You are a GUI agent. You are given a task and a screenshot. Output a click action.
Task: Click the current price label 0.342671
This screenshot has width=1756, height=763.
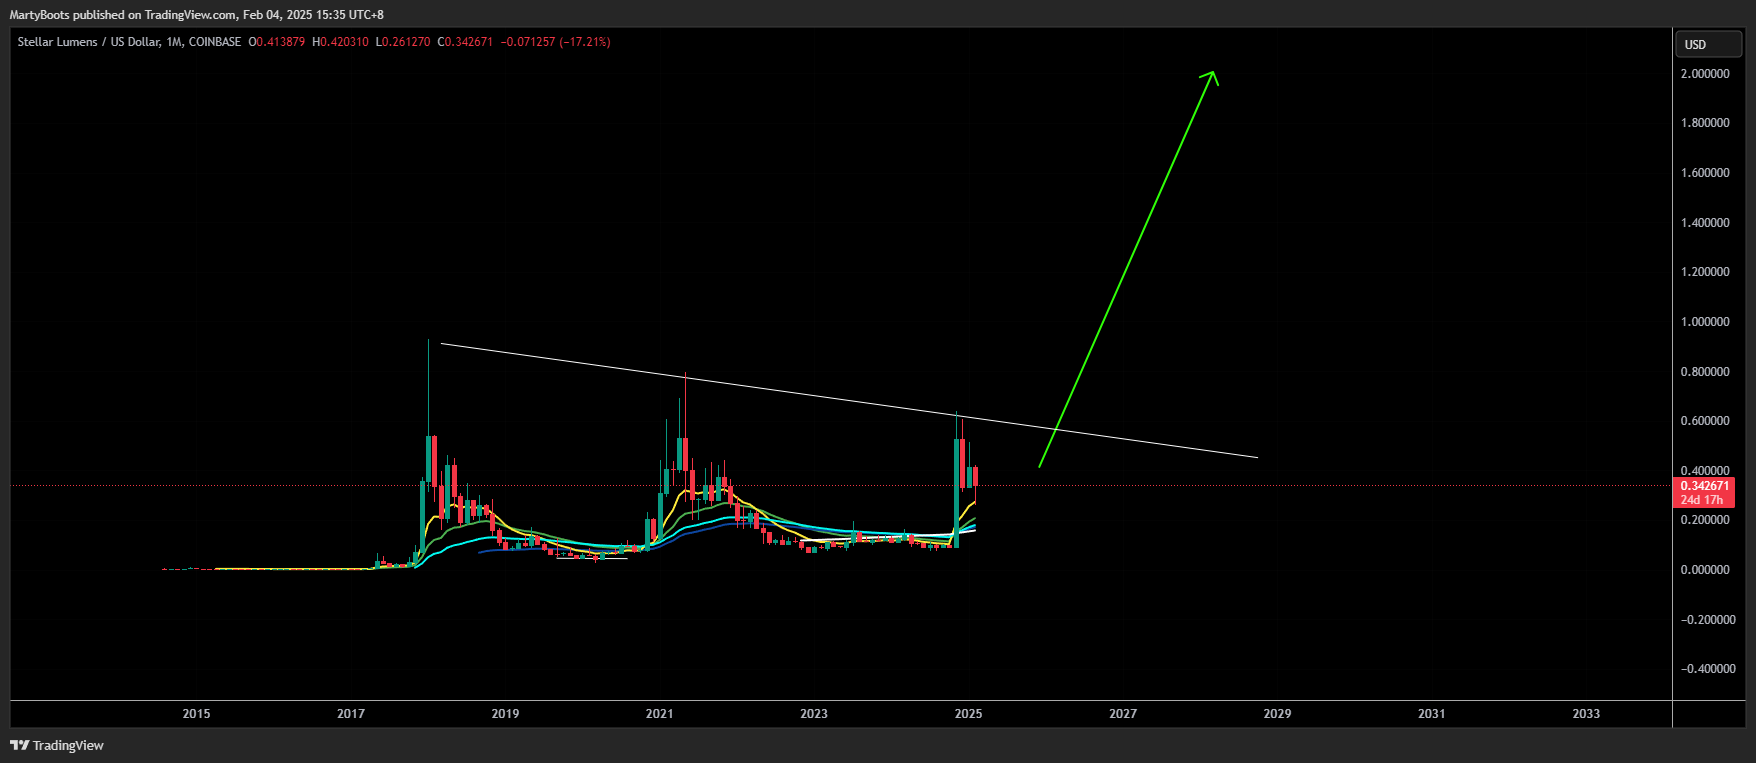point(1704,486)
